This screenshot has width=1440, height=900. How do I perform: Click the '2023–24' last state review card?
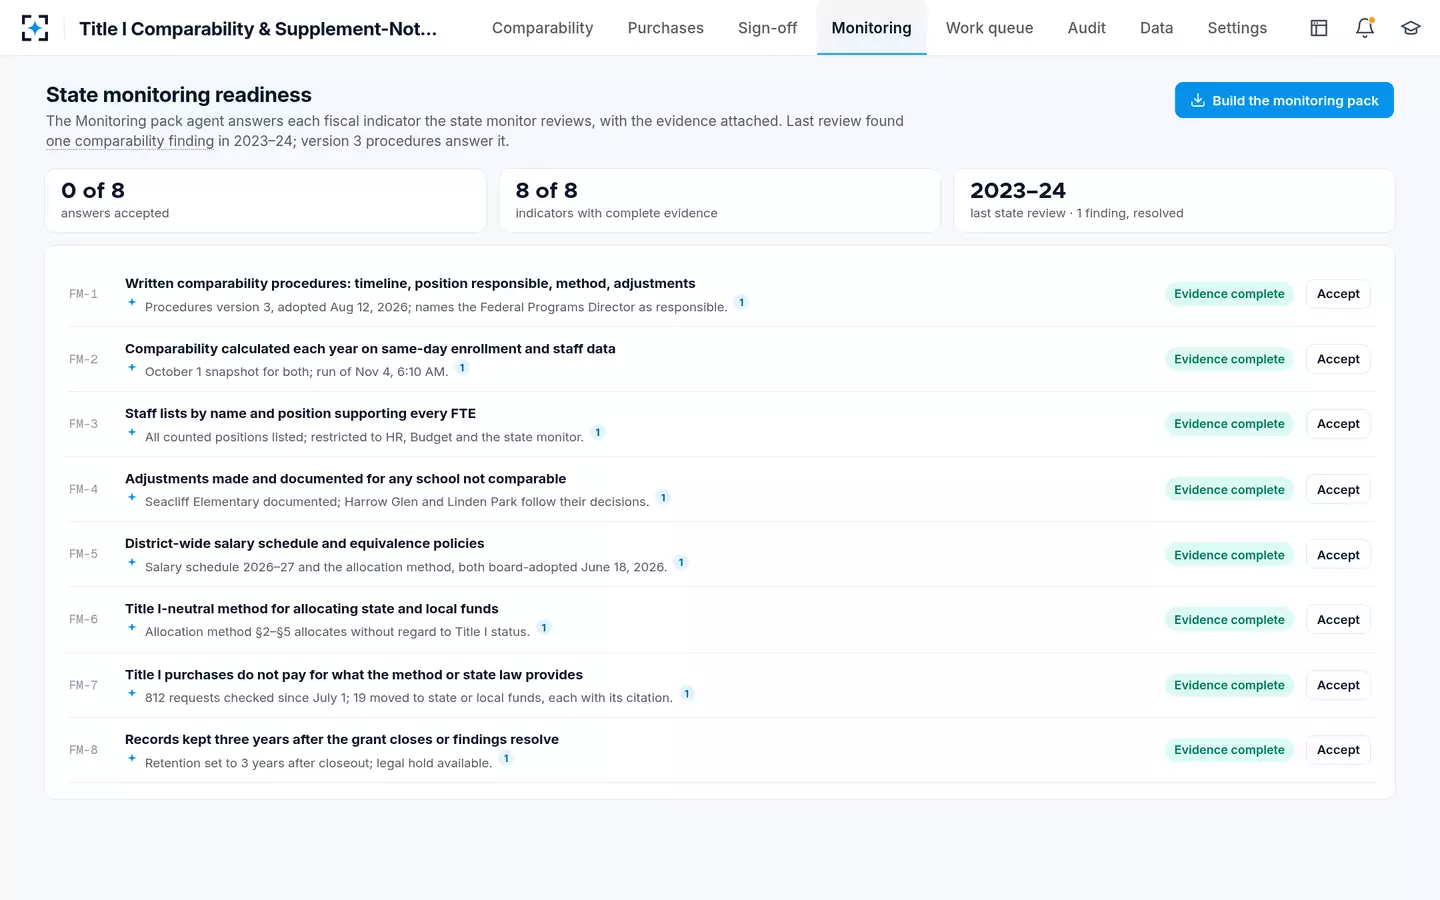1174,201
